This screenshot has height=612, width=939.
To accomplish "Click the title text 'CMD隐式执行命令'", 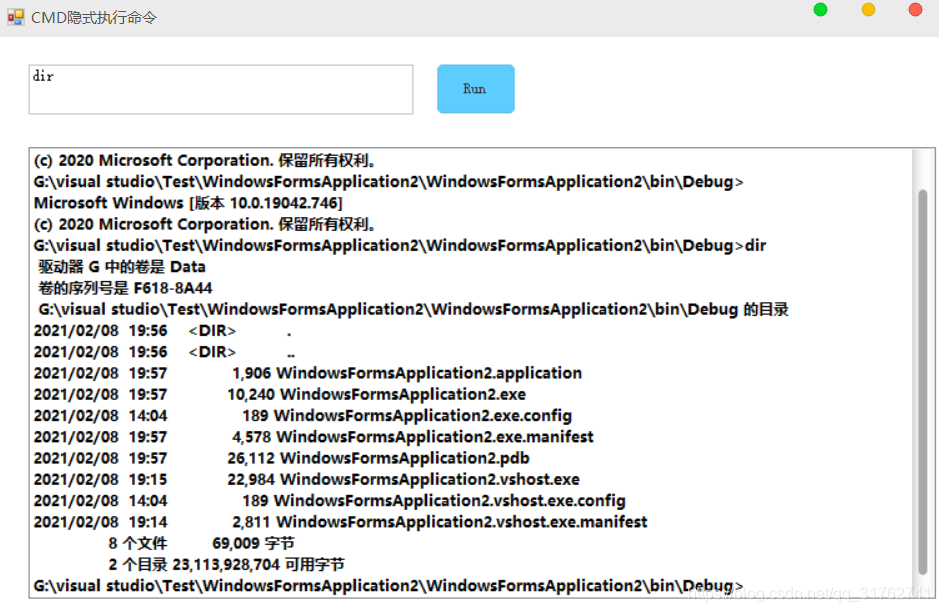I will pos(94,18).
